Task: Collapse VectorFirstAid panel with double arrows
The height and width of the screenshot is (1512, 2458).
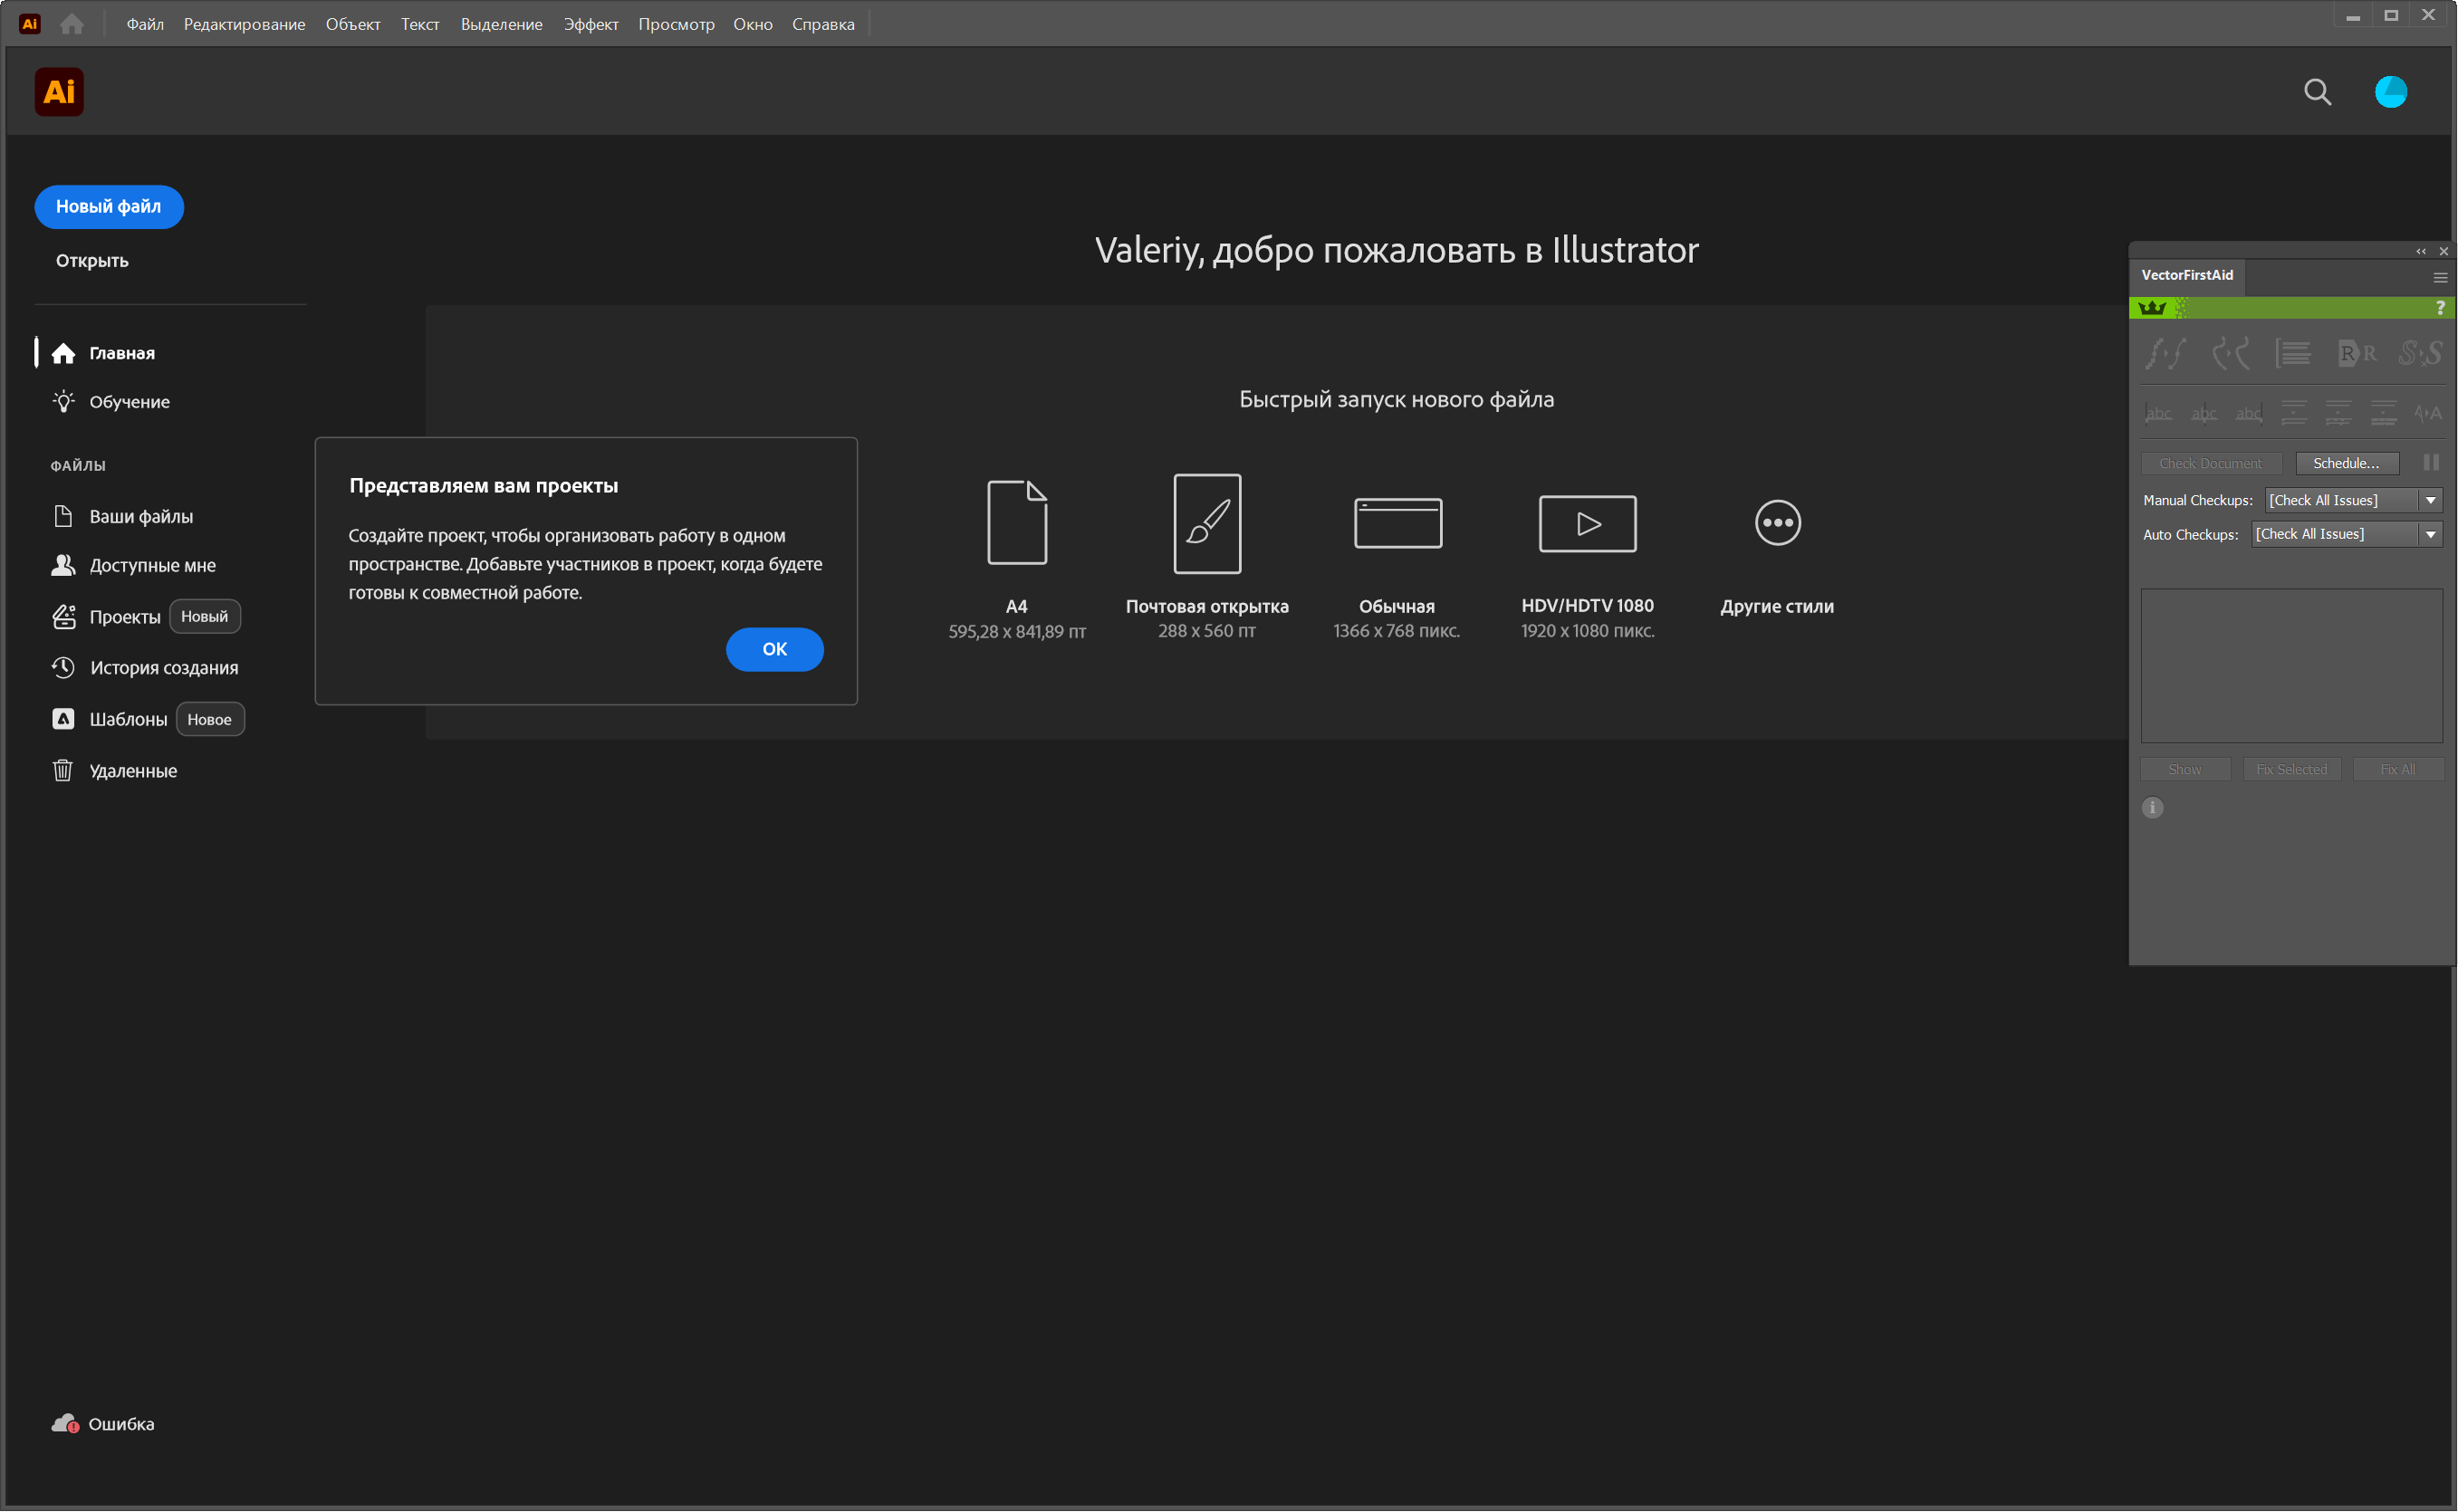Action: click(x=2420, y=251)
